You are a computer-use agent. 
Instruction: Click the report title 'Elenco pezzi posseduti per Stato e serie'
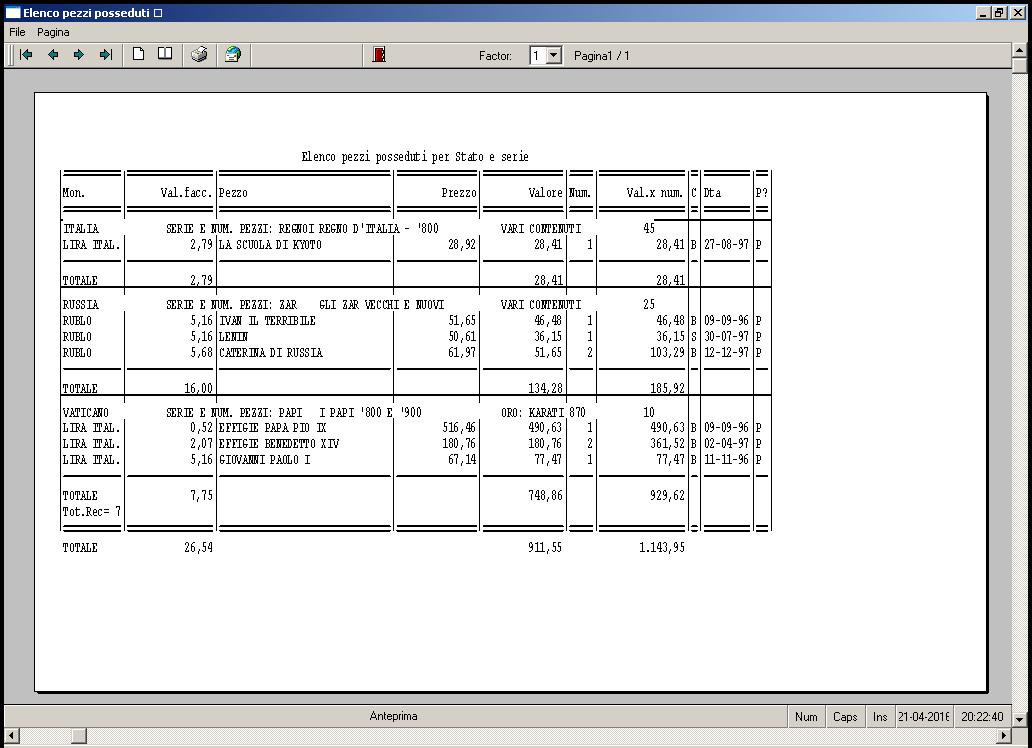415,157
